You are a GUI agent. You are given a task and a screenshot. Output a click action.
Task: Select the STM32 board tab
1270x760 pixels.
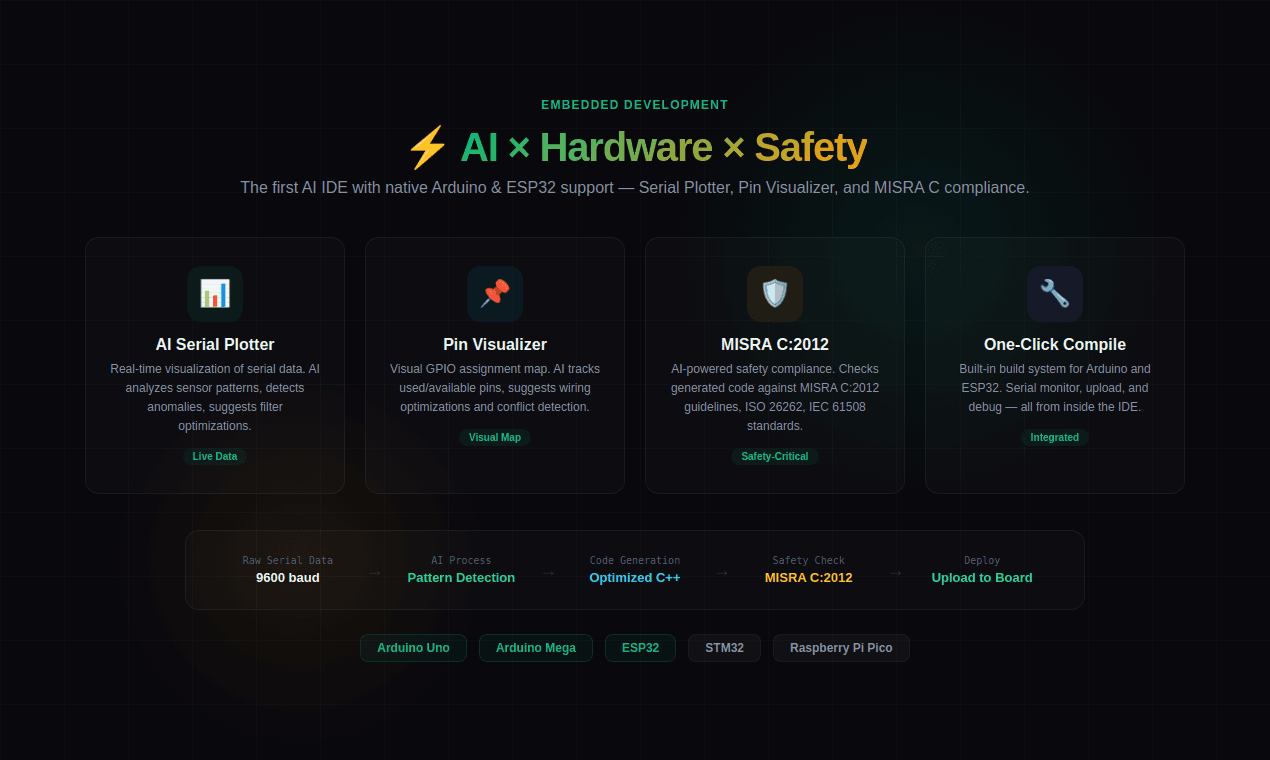click(724, 647)
